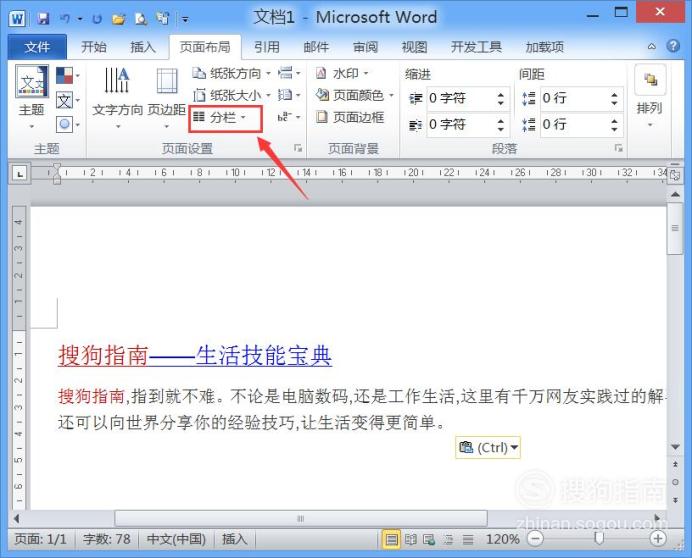Open the 页面颜色 page color dropdown
The width and height of the screenshot is (692, 558).
point(354,95)
